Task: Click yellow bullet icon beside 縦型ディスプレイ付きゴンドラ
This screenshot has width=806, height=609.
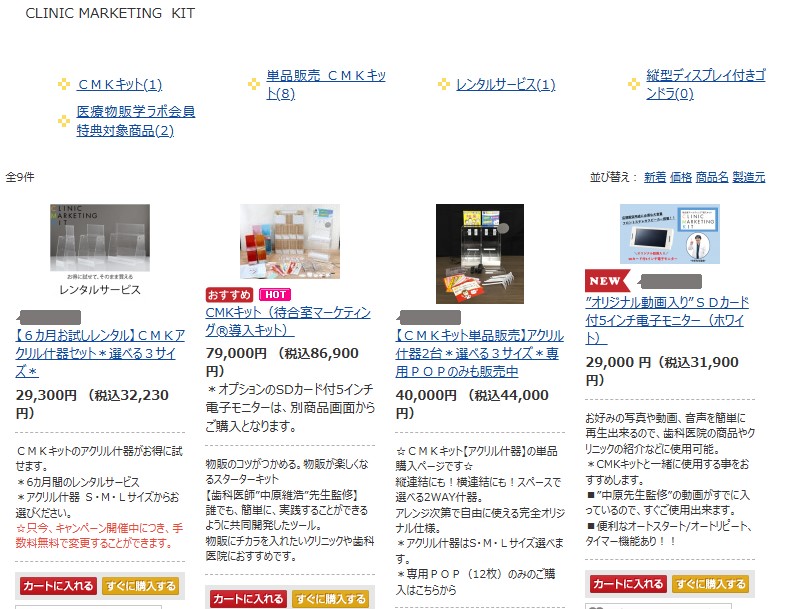Action: click(634, 84)
